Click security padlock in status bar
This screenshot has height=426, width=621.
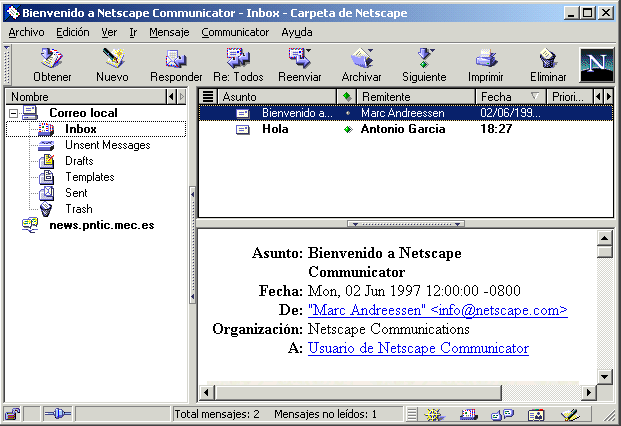click(x=13, y=414)
